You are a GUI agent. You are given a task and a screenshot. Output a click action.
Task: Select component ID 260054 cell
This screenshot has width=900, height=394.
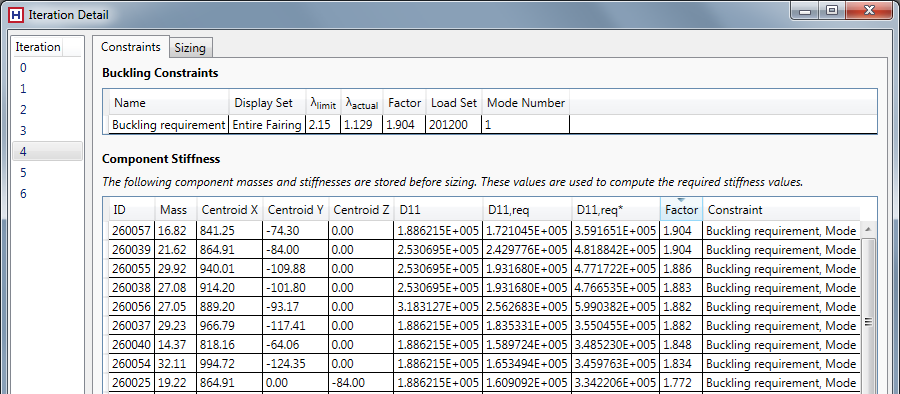coord(132,364)
